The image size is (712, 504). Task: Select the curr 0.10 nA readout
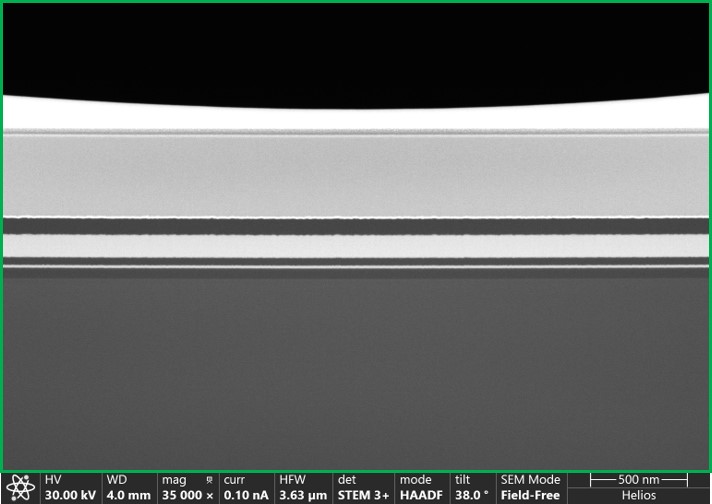point(246,488)
